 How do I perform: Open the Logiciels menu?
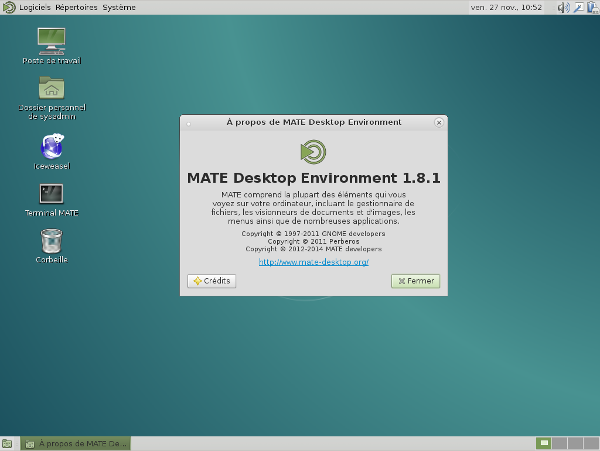(x=35, y=7)
